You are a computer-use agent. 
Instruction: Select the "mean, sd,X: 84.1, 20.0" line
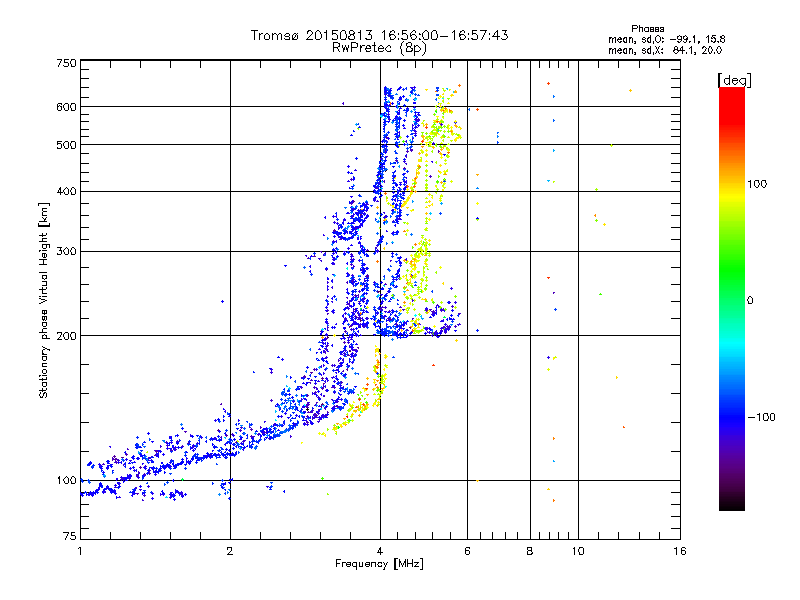pos(665,50)
